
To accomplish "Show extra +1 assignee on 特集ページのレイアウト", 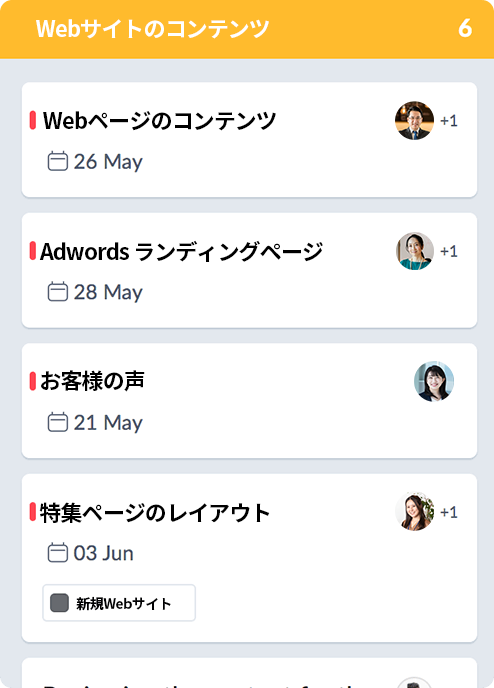I will (x=449, y=512).
